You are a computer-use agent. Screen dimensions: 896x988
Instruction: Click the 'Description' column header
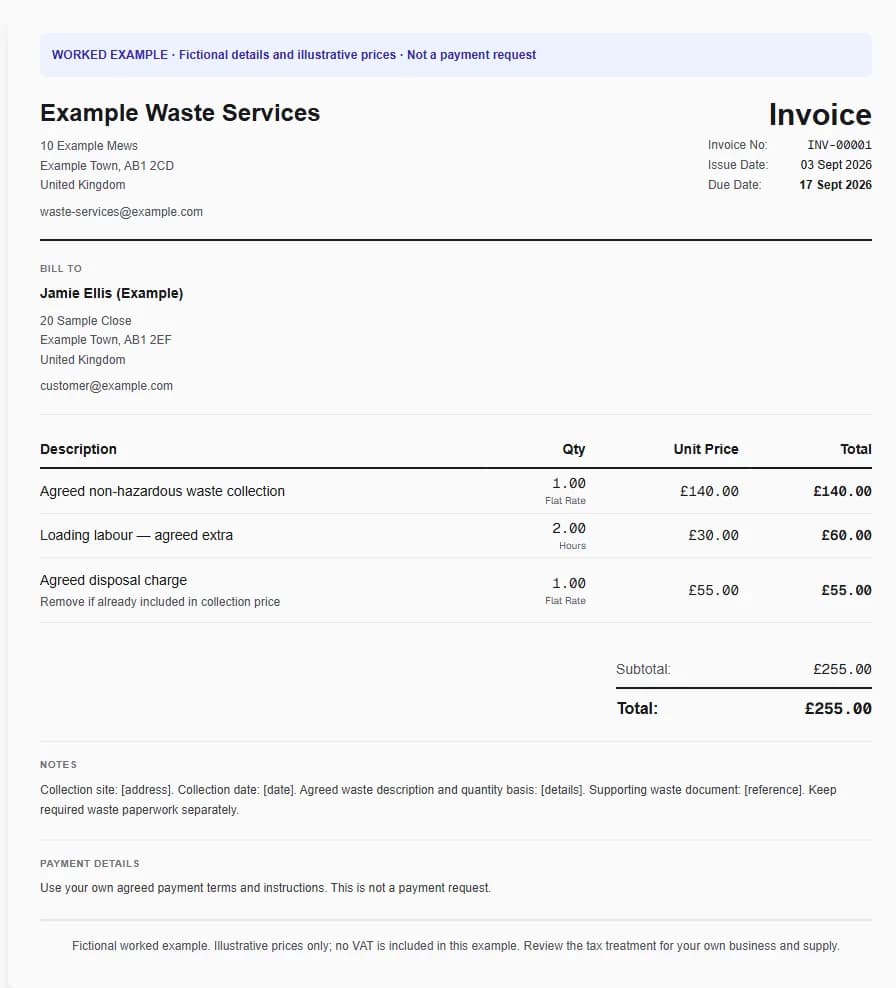[79, 449]
